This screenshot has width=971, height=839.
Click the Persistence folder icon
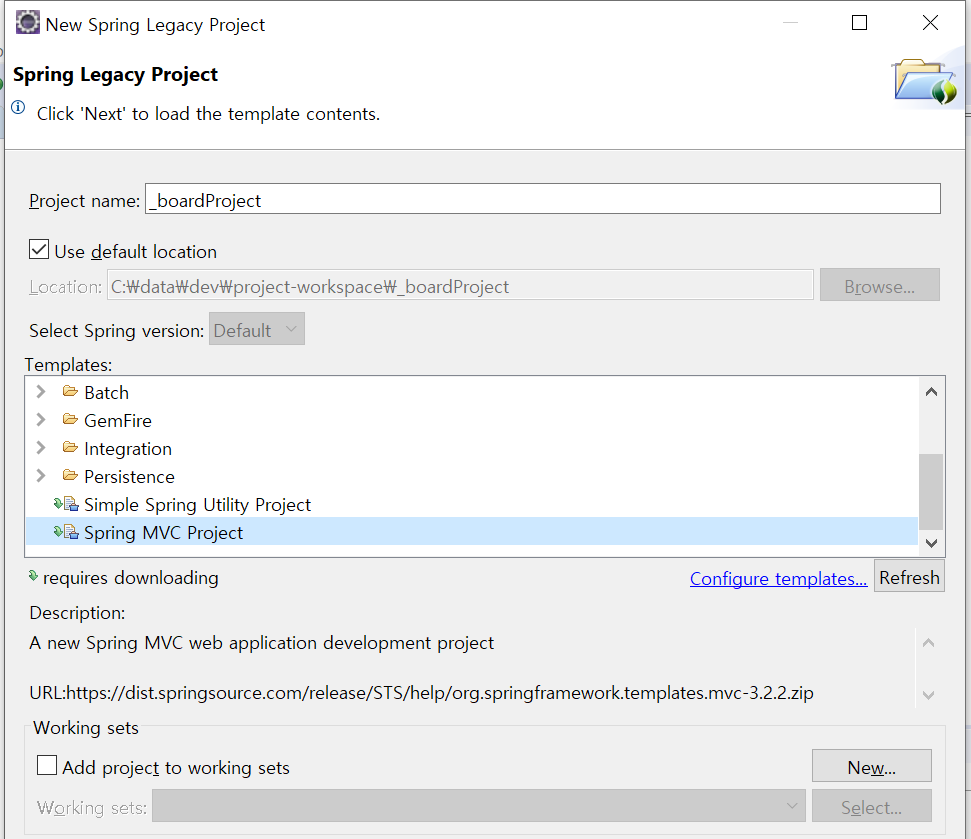tap(70, 476)
